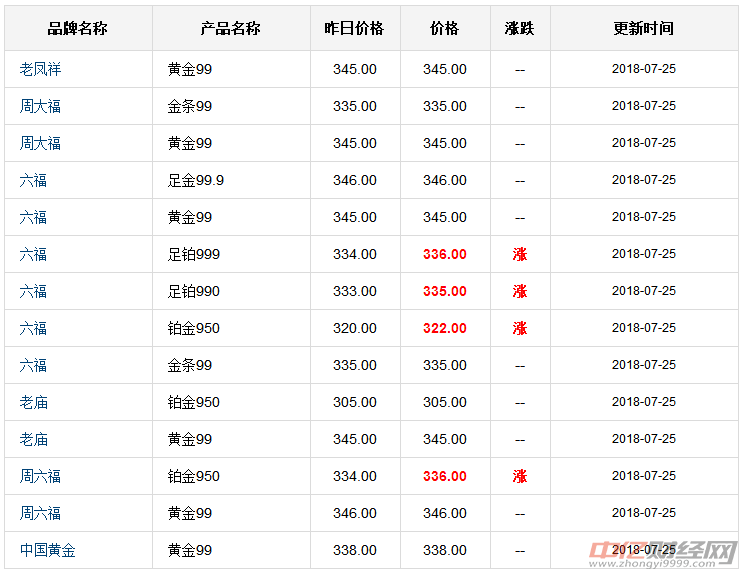
Task: Select 六福 link in the 铂金950 row
Action: (33, 328)
